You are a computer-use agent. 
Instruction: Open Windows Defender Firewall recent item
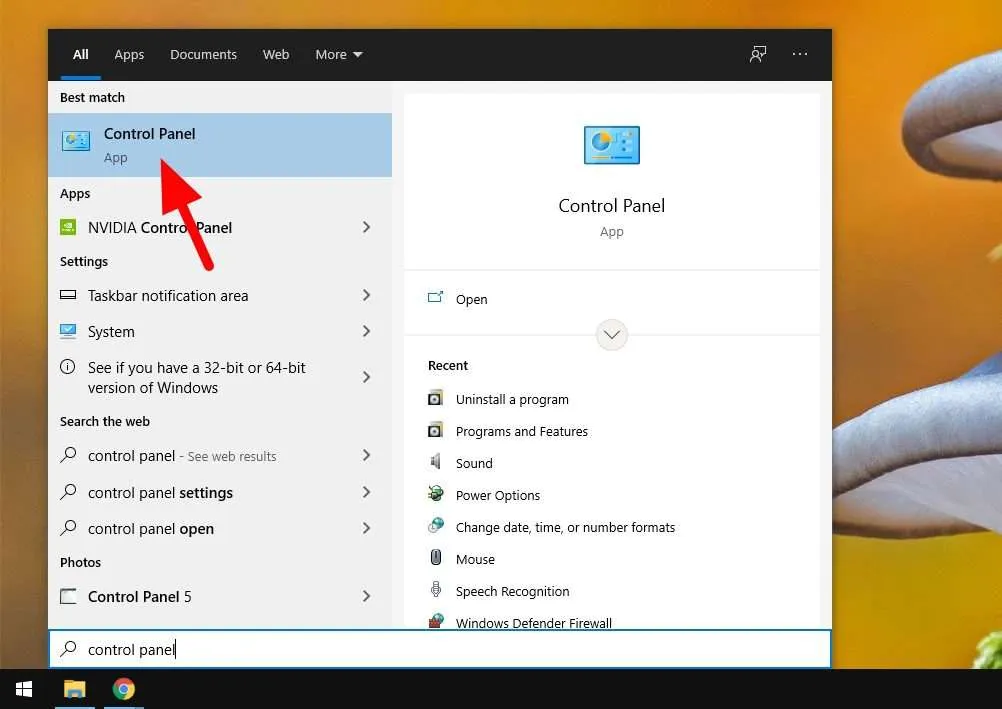pos(534,622)
